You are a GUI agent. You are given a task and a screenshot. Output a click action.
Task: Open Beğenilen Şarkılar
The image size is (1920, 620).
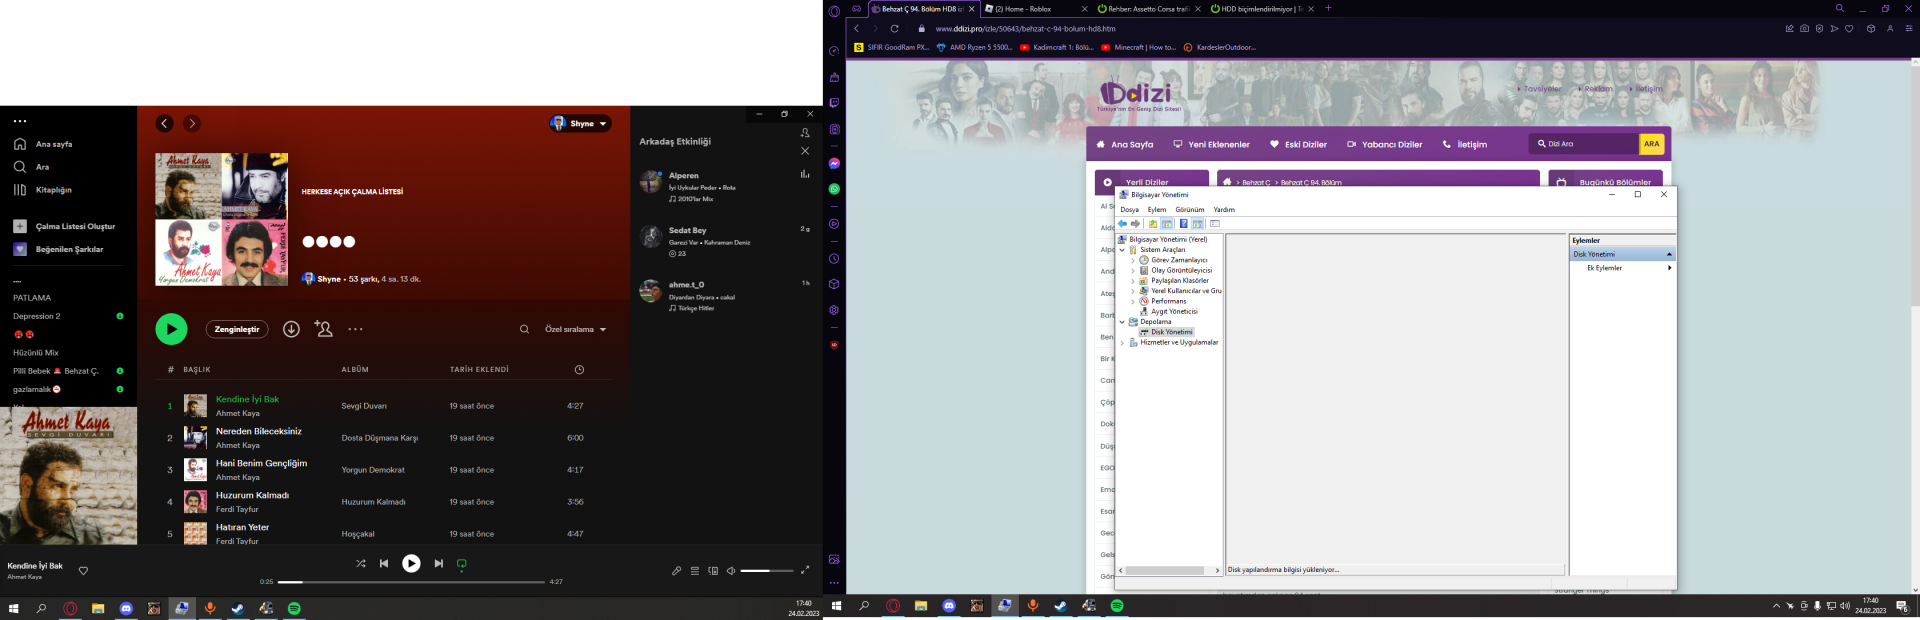click(58, 249)
